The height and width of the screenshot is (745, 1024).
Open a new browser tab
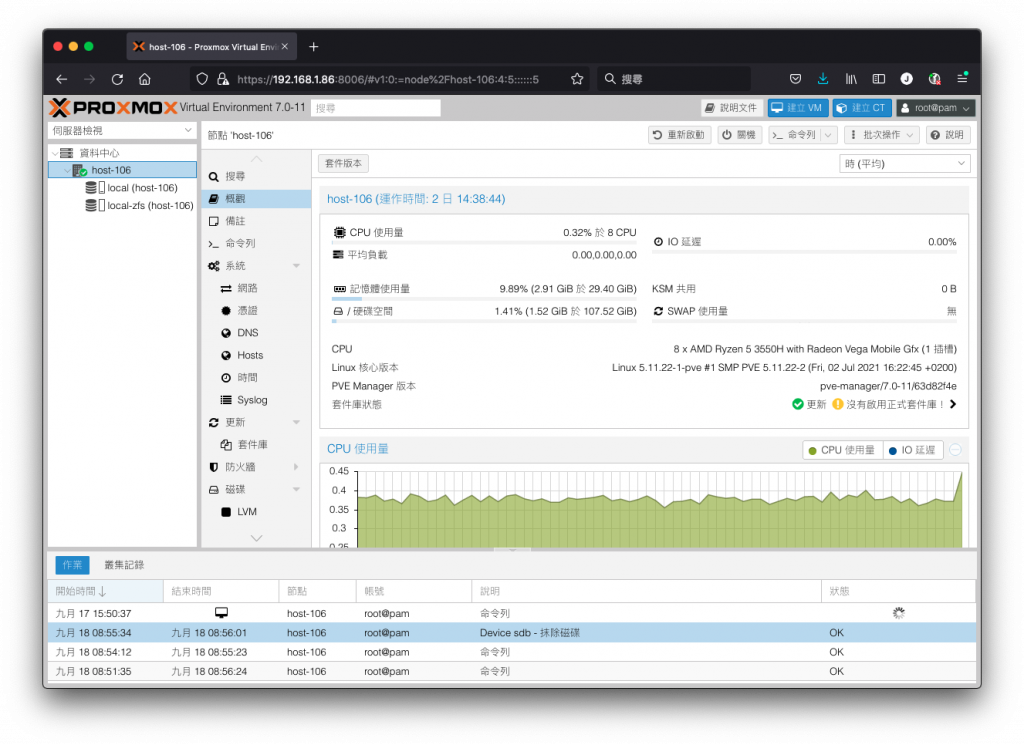313,47
